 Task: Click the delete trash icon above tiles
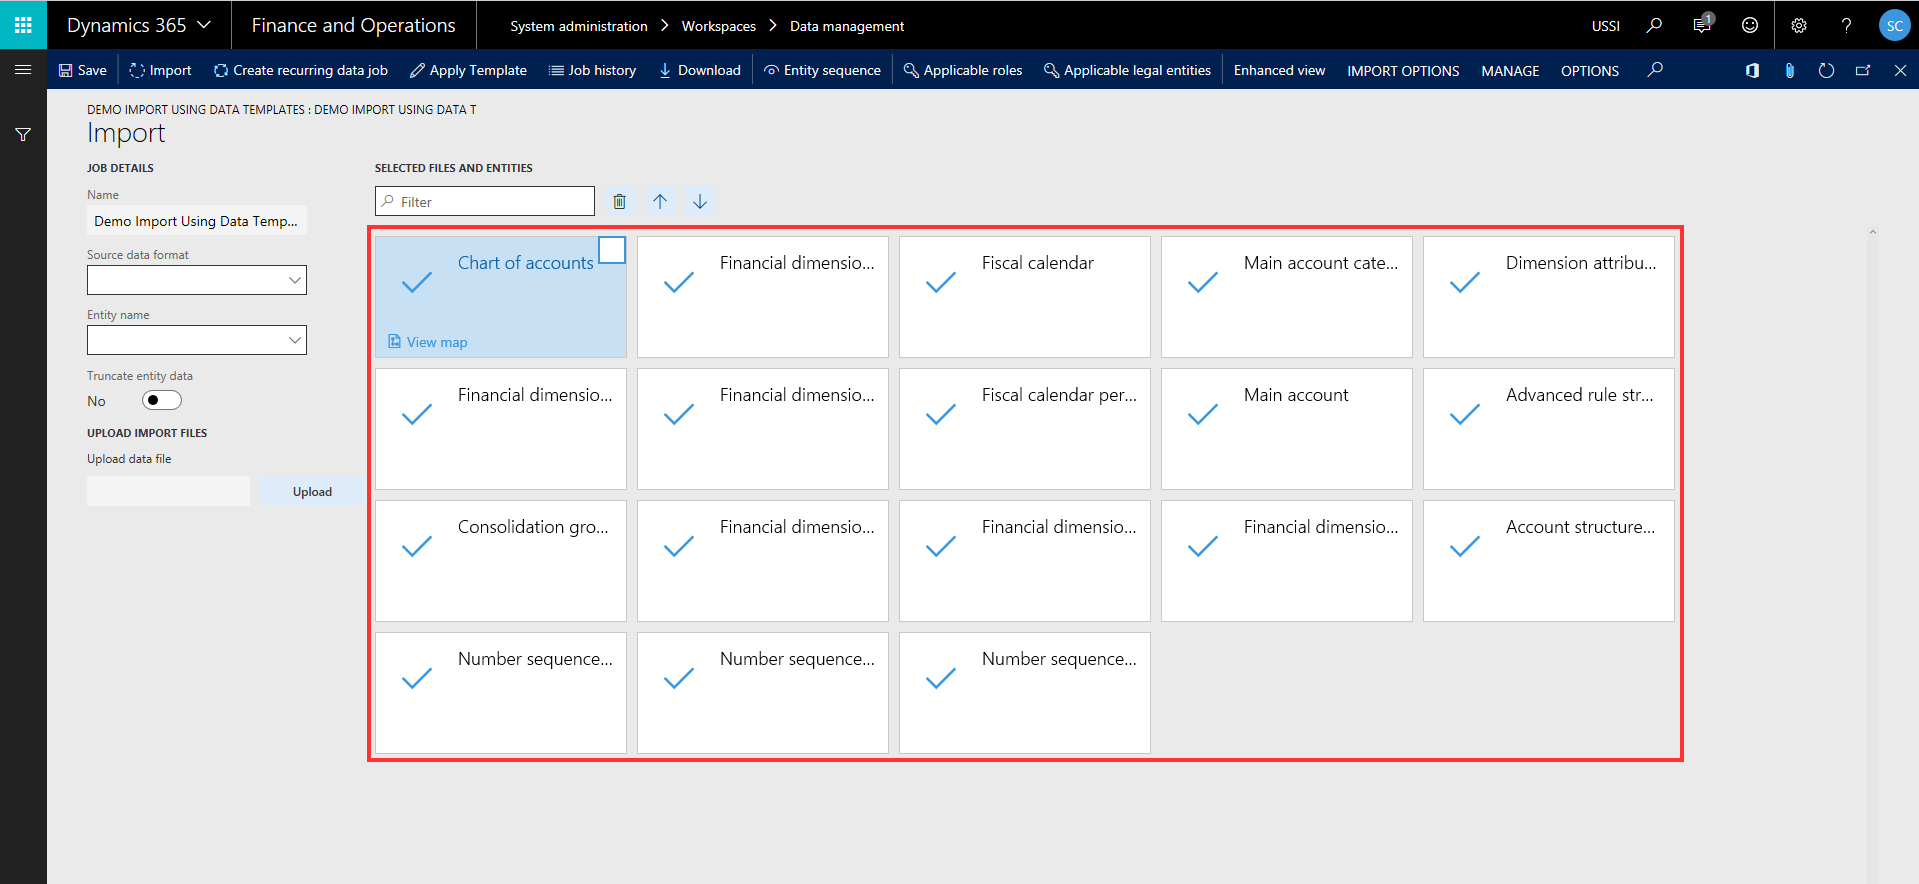tap(619, 202)
